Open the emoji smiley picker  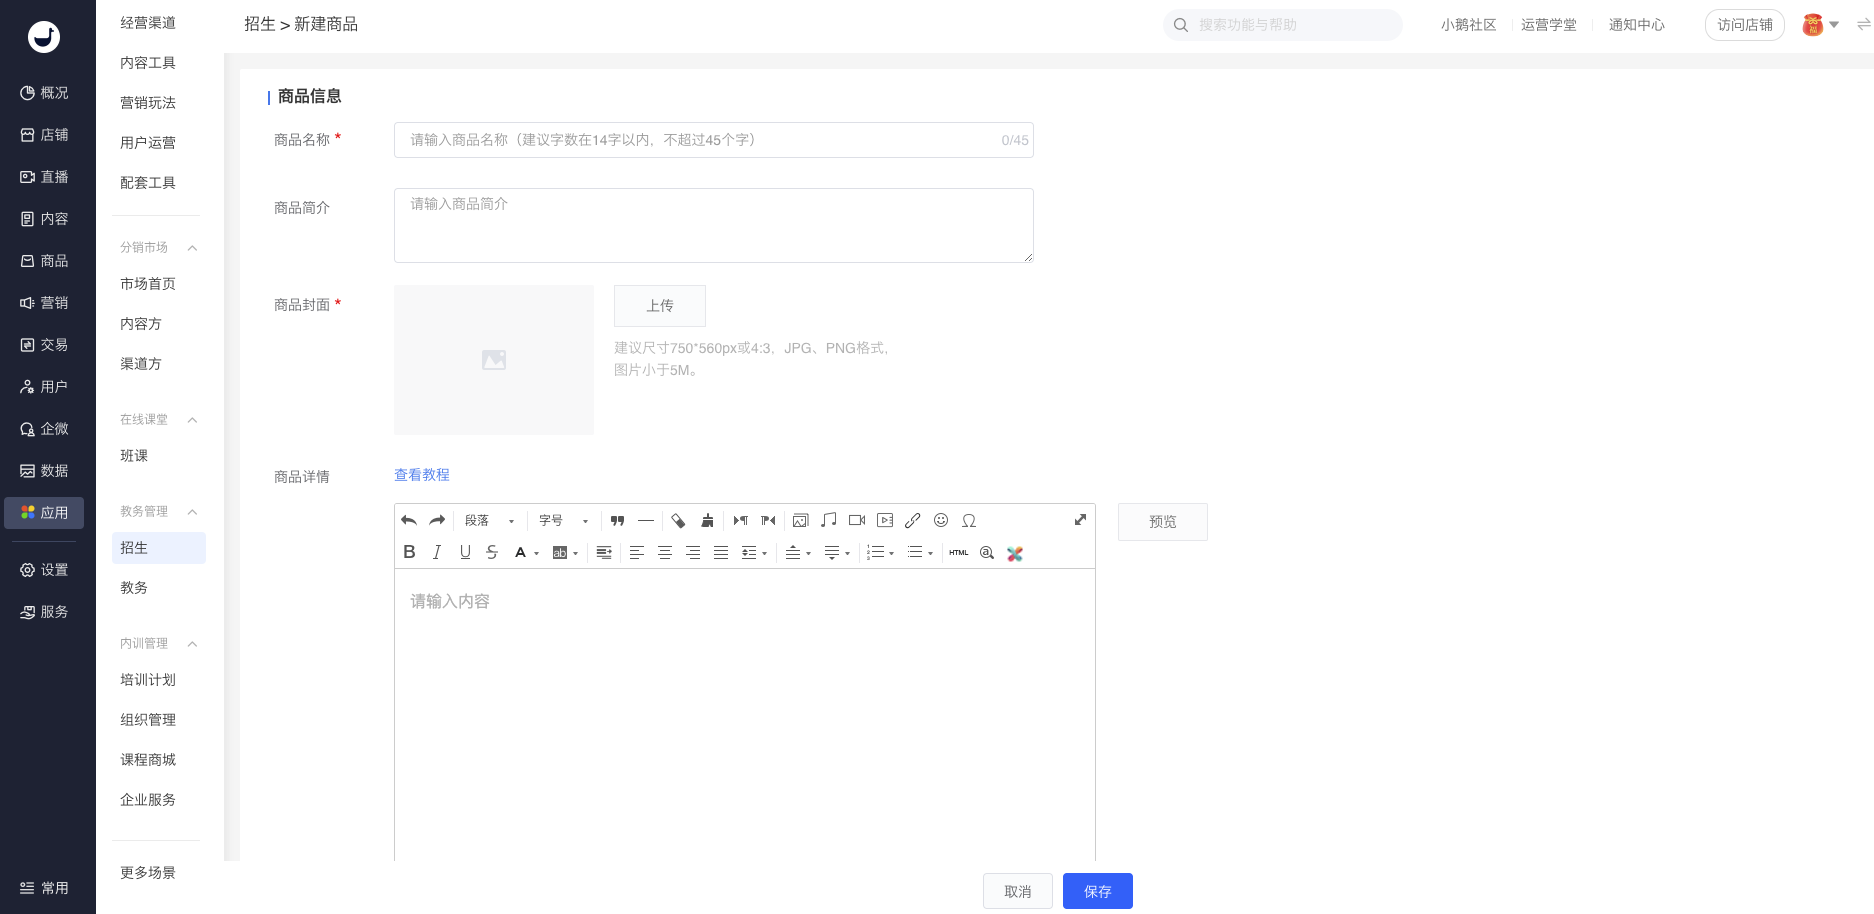(941, 520)
